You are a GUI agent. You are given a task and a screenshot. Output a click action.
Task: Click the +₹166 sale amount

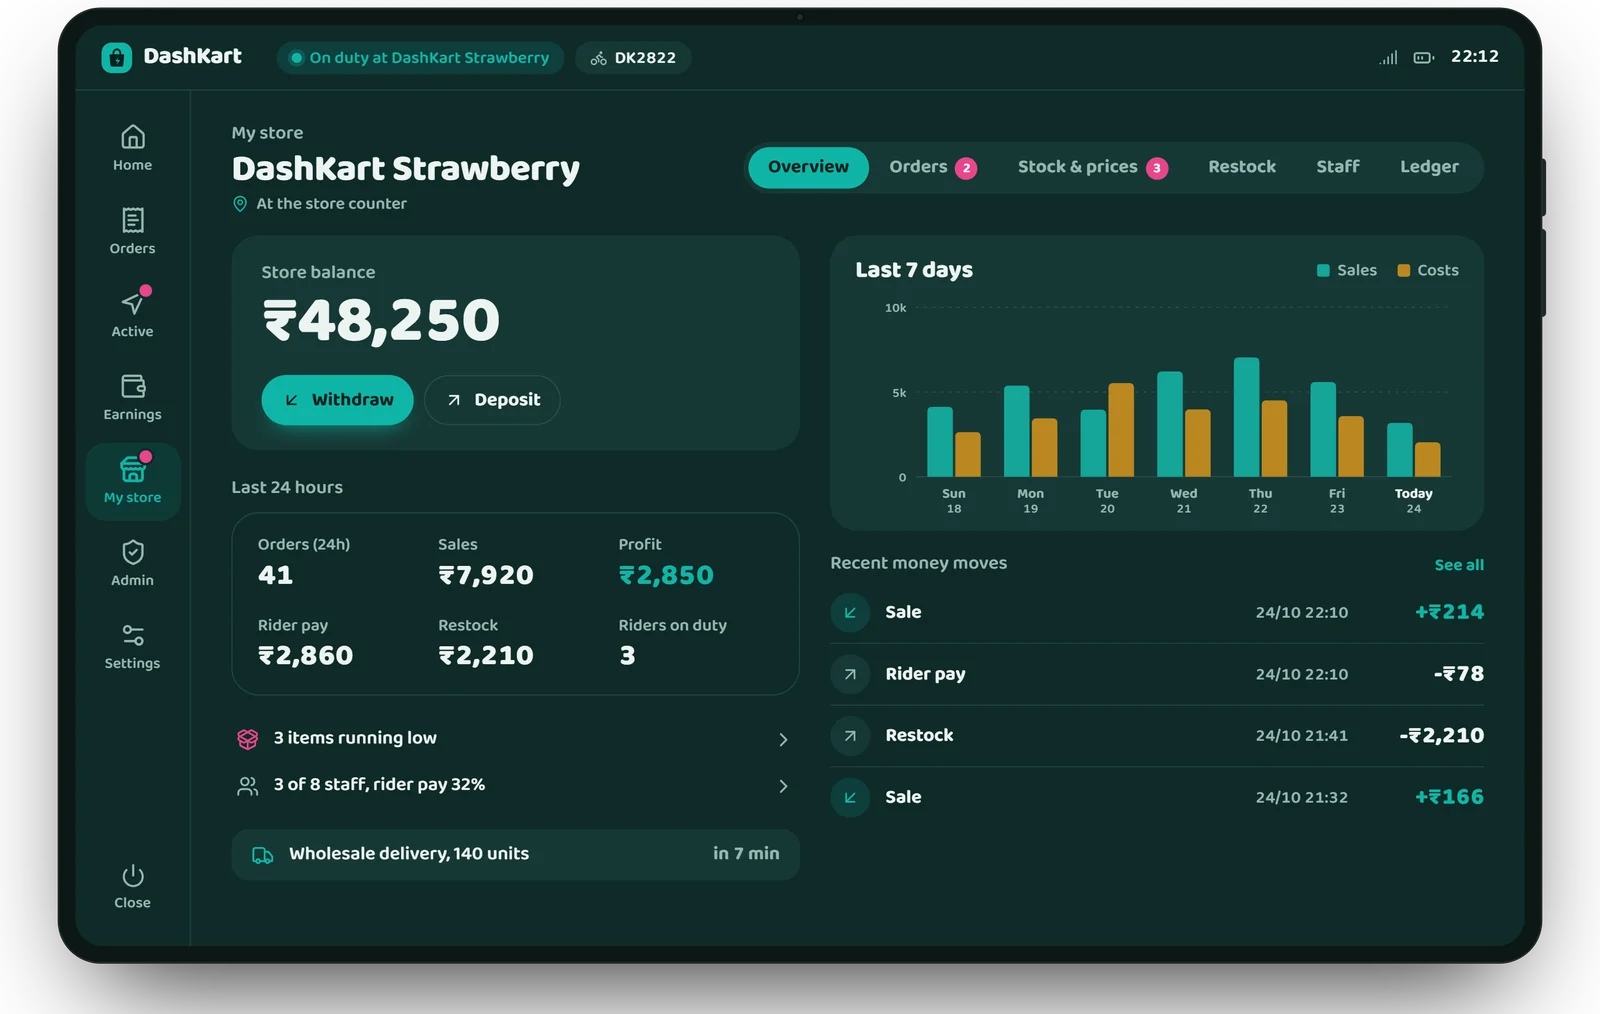(1449, 797)
